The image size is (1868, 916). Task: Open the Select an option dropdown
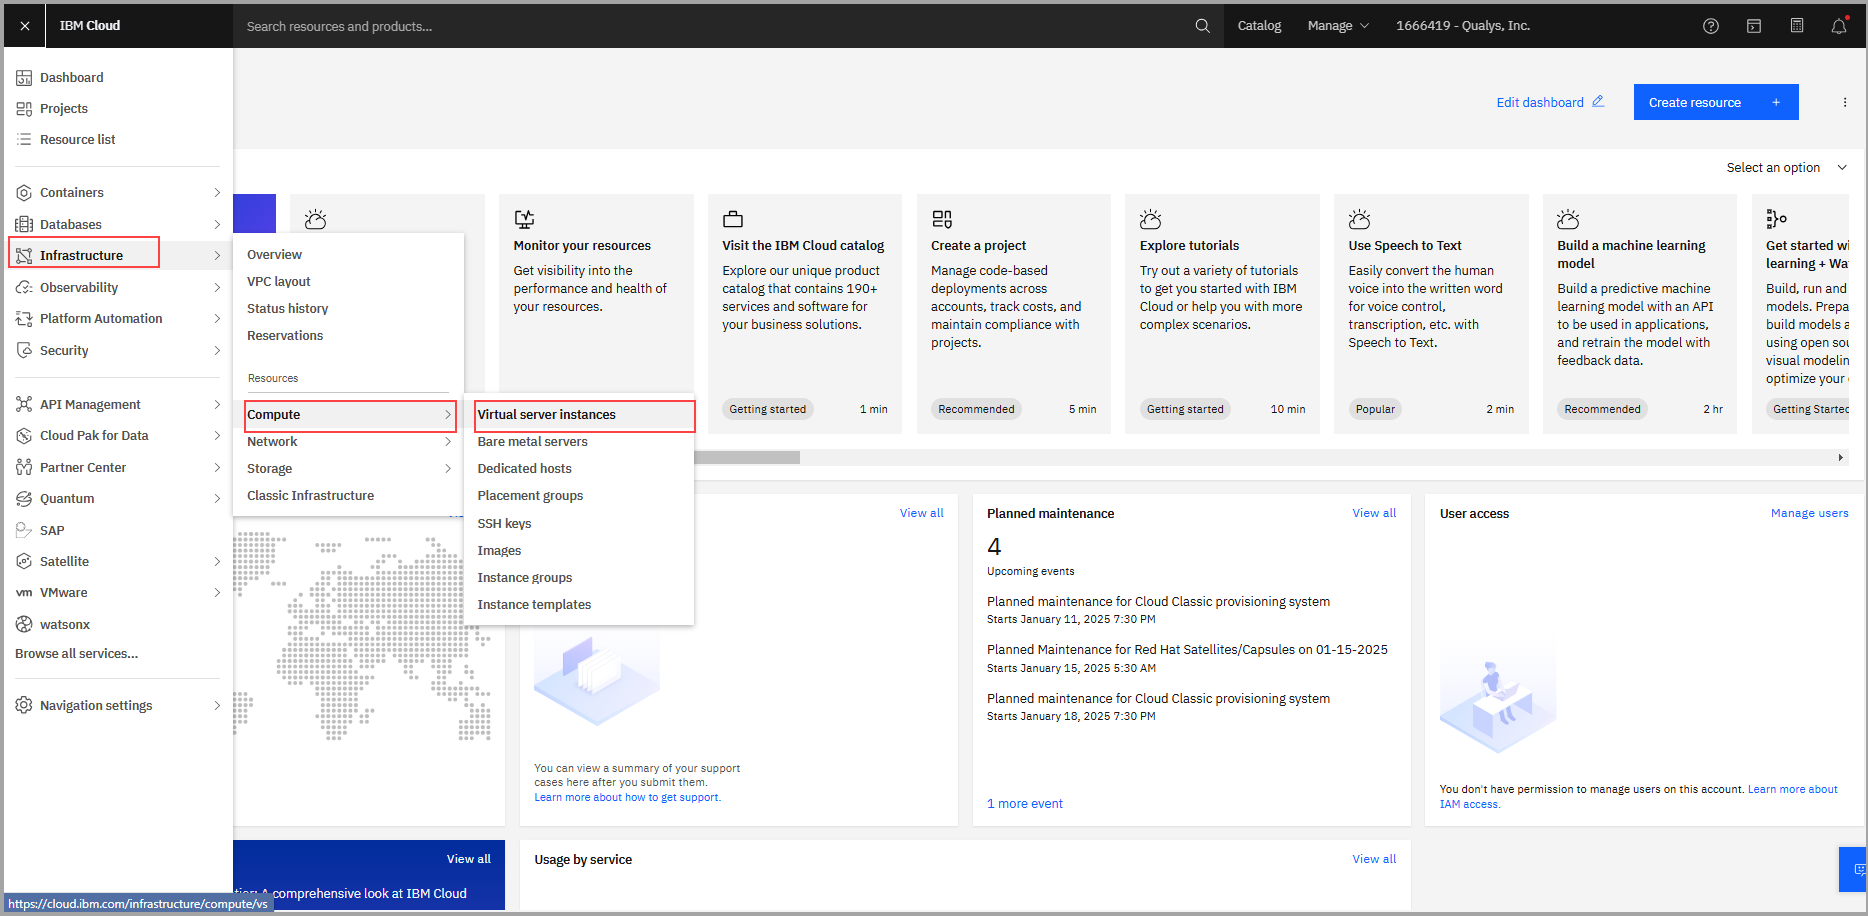point(1786,168)
